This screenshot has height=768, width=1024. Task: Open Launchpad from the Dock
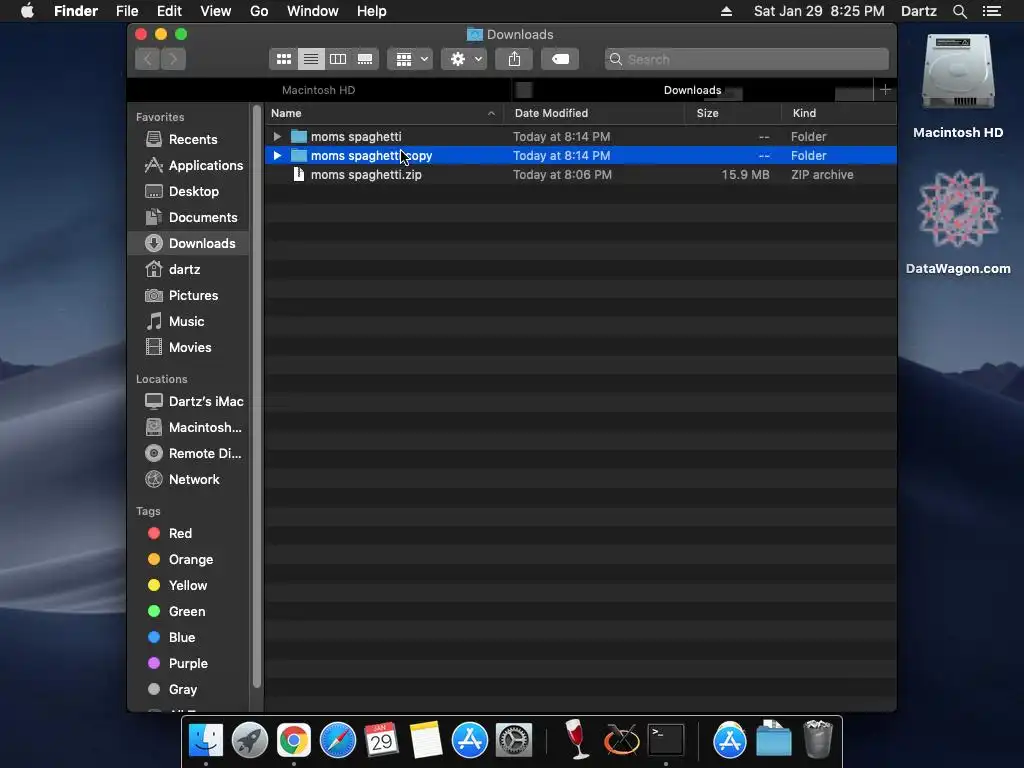250,741
